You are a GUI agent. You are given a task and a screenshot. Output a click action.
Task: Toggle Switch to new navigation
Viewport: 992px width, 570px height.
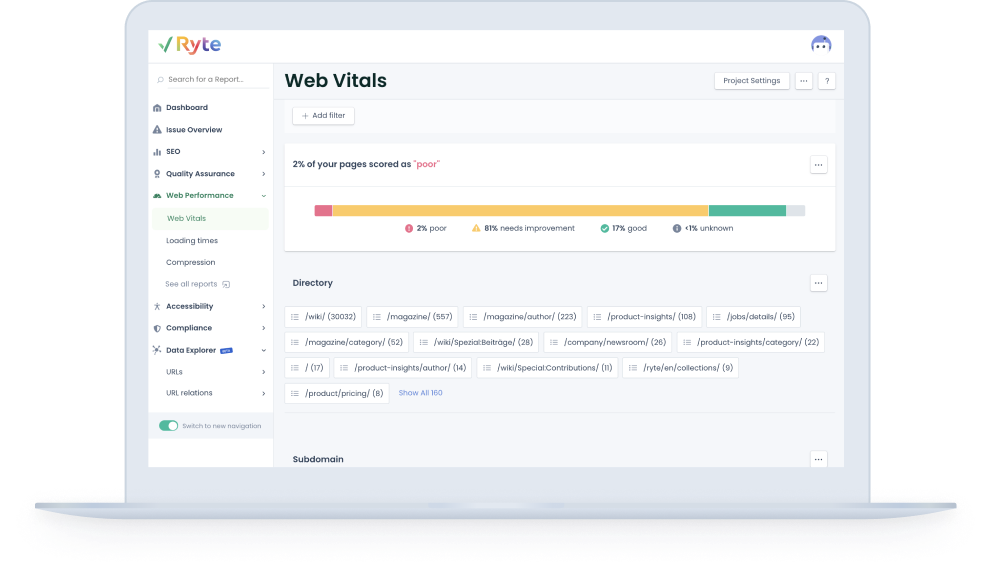(168, 426)
